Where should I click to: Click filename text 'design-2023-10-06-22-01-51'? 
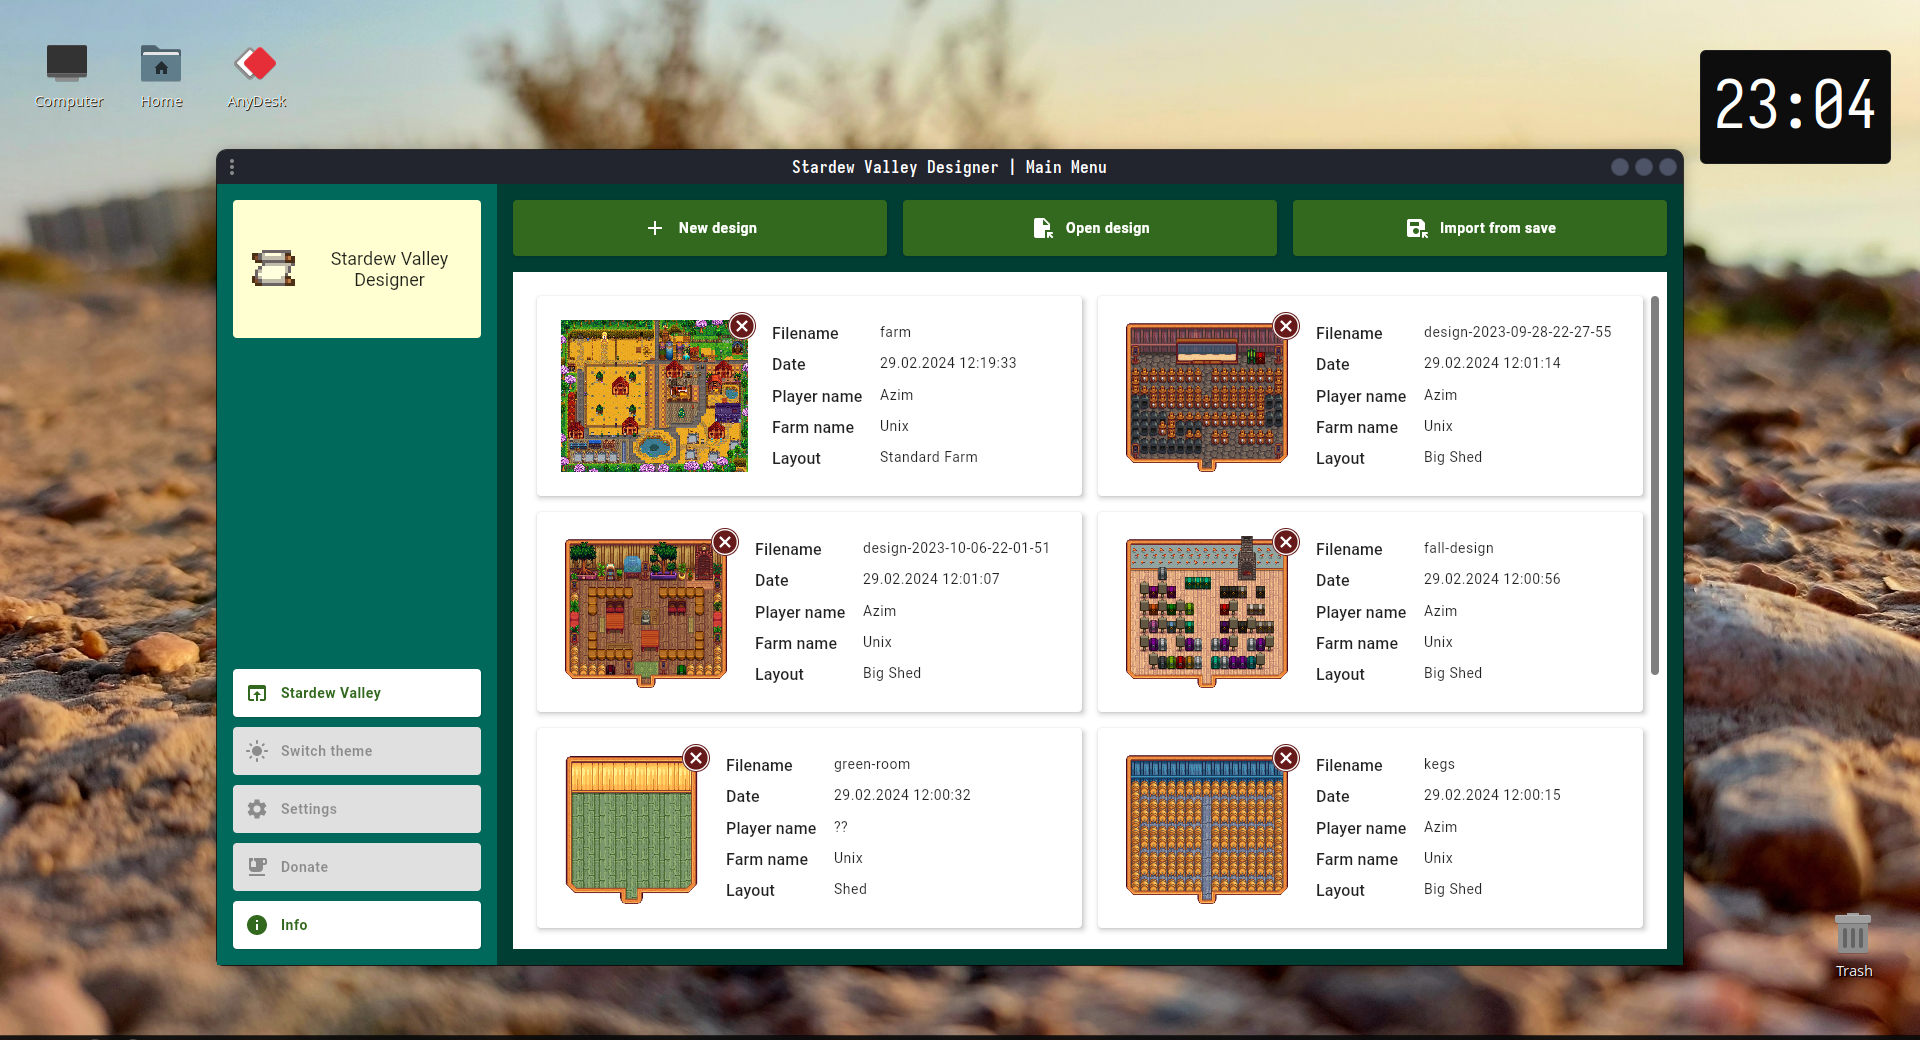tap(957, 548)
